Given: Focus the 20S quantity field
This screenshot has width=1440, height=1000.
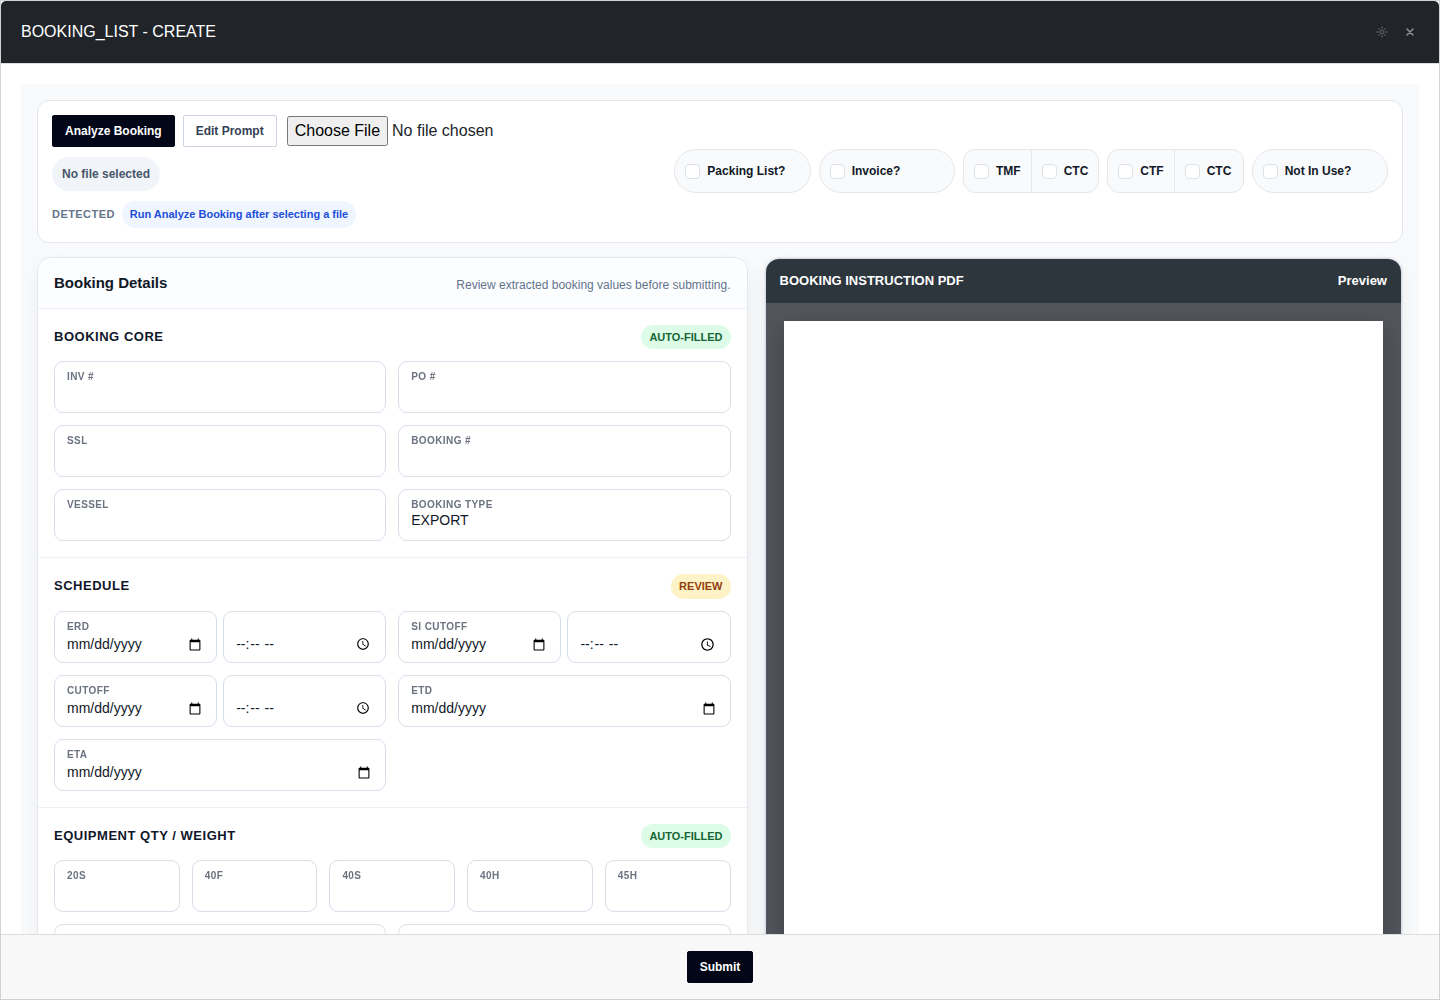Looking at the screenshot, I should pyautogui.click(x=117, y=886).
